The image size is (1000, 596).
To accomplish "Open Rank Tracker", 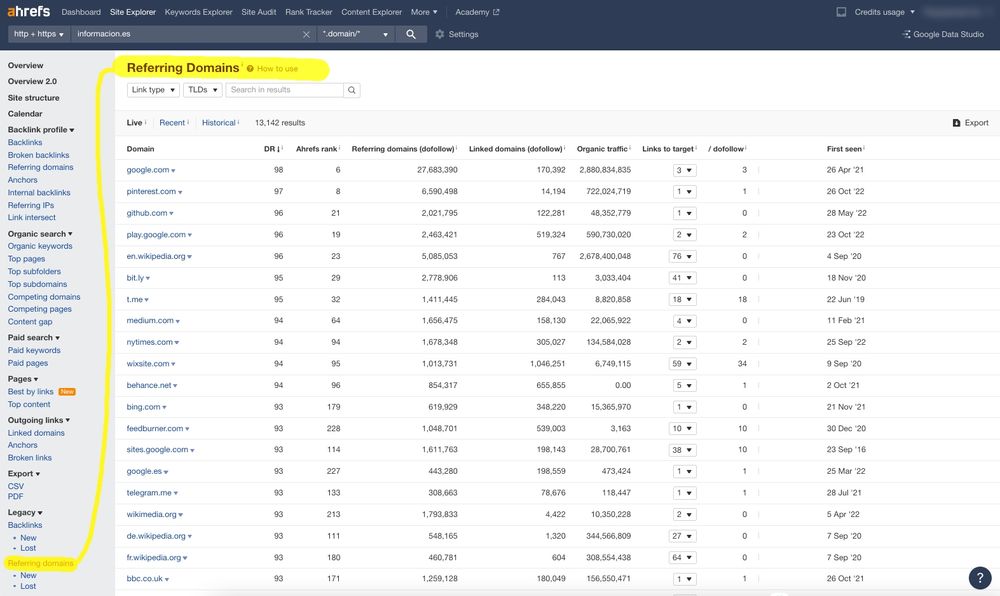I will [x=309, y=12].
